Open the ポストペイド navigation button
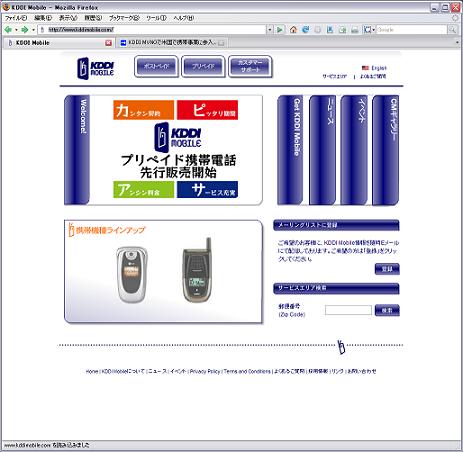 (x=156, y=67)
